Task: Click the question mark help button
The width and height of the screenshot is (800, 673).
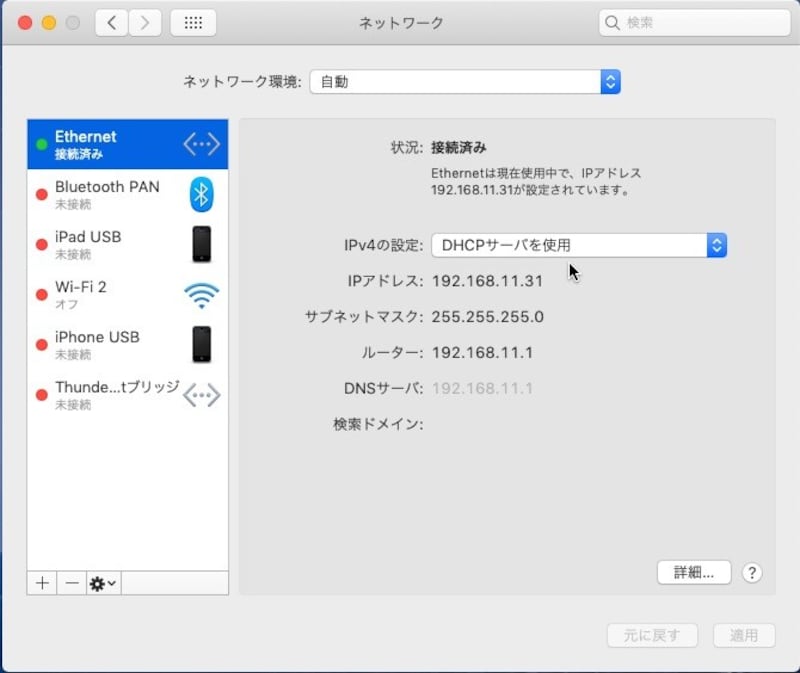Action: pyautogui.click(x=752, y=572)
